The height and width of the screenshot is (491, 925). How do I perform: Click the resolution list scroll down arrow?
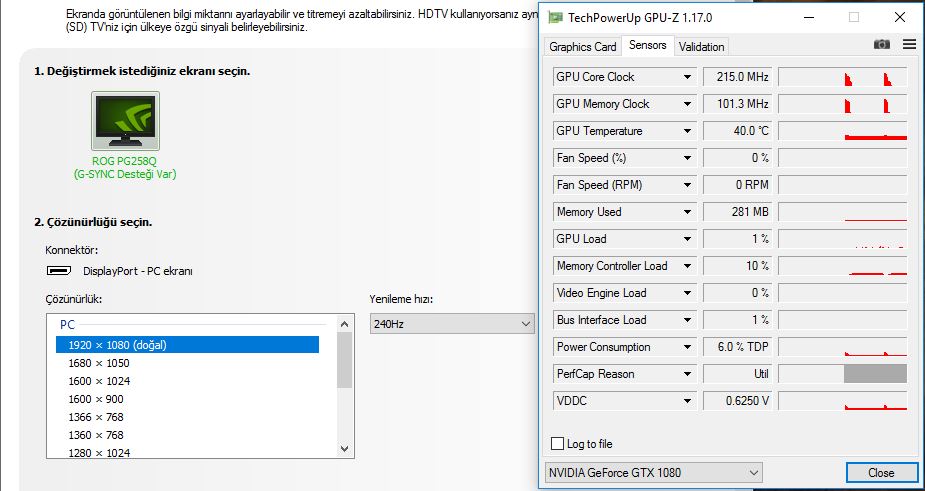point(345,449)
